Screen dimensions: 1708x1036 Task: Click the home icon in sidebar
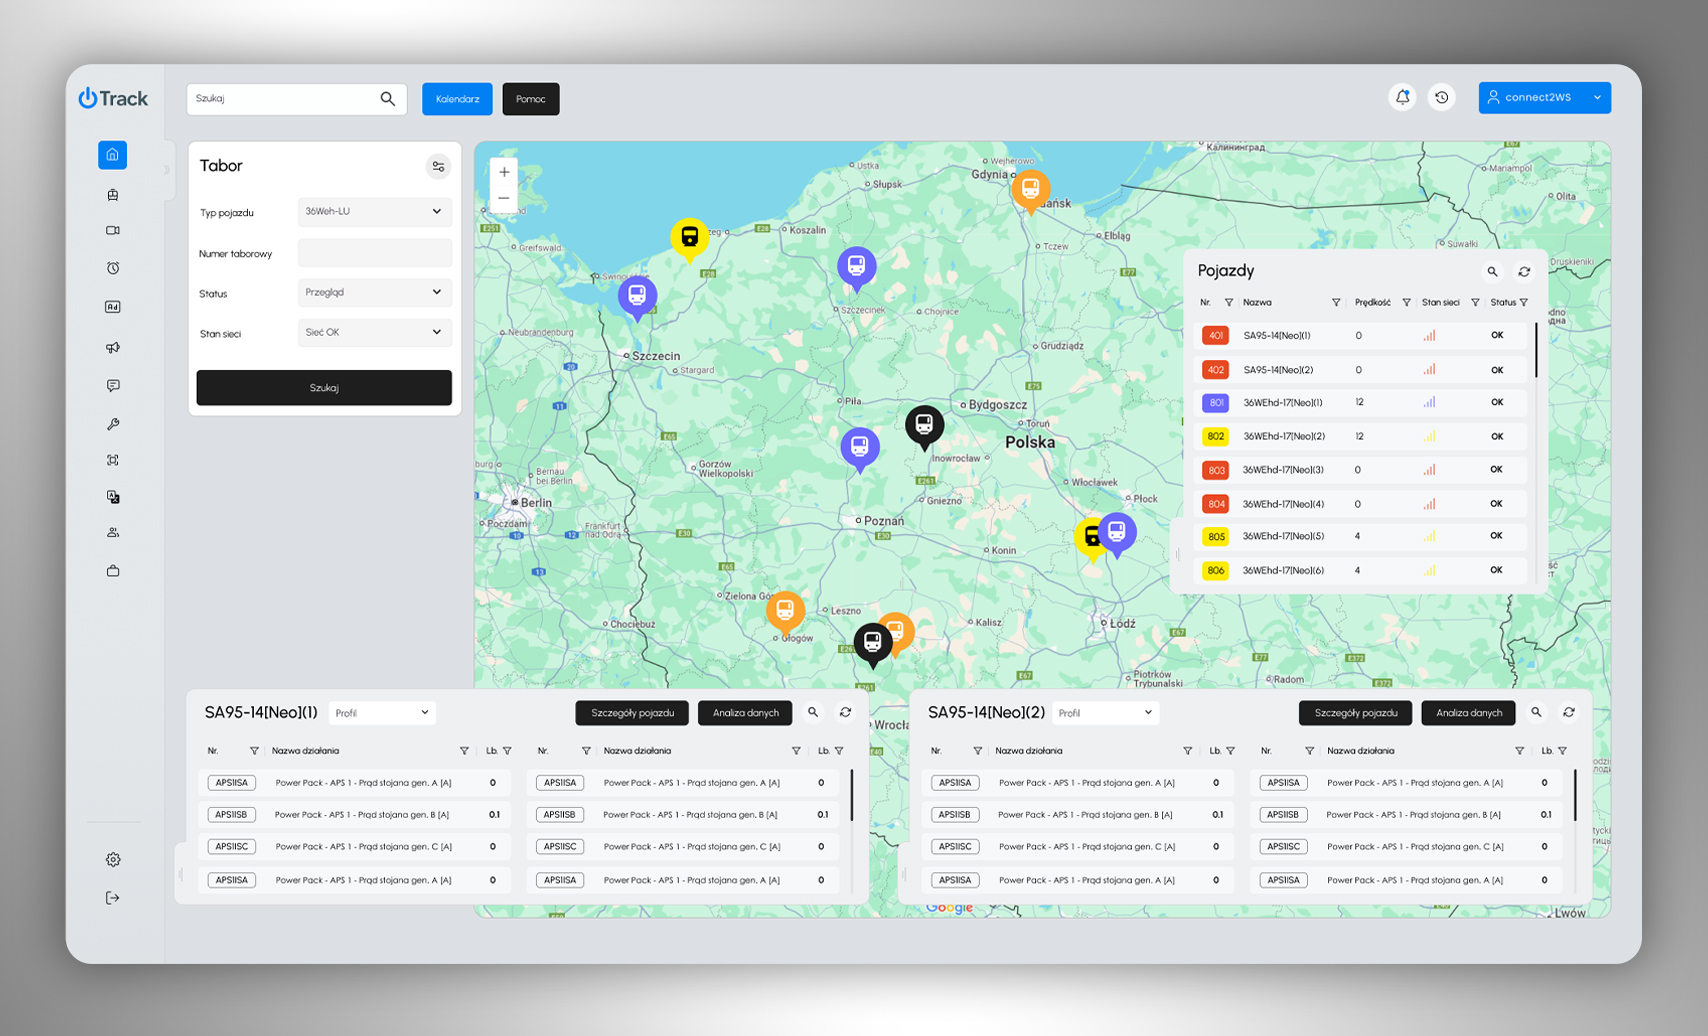[x=112, y=155]
